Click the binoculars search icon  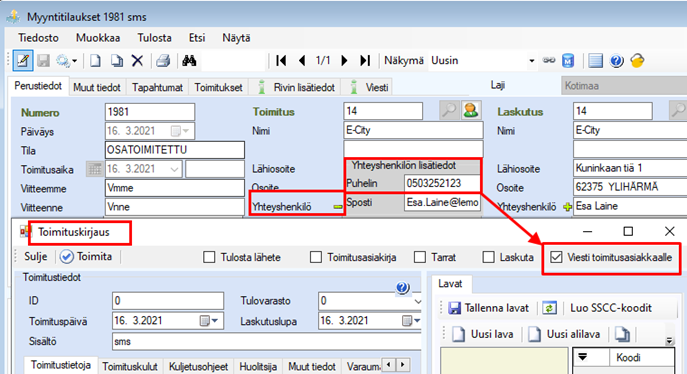(x=189, y=60)
